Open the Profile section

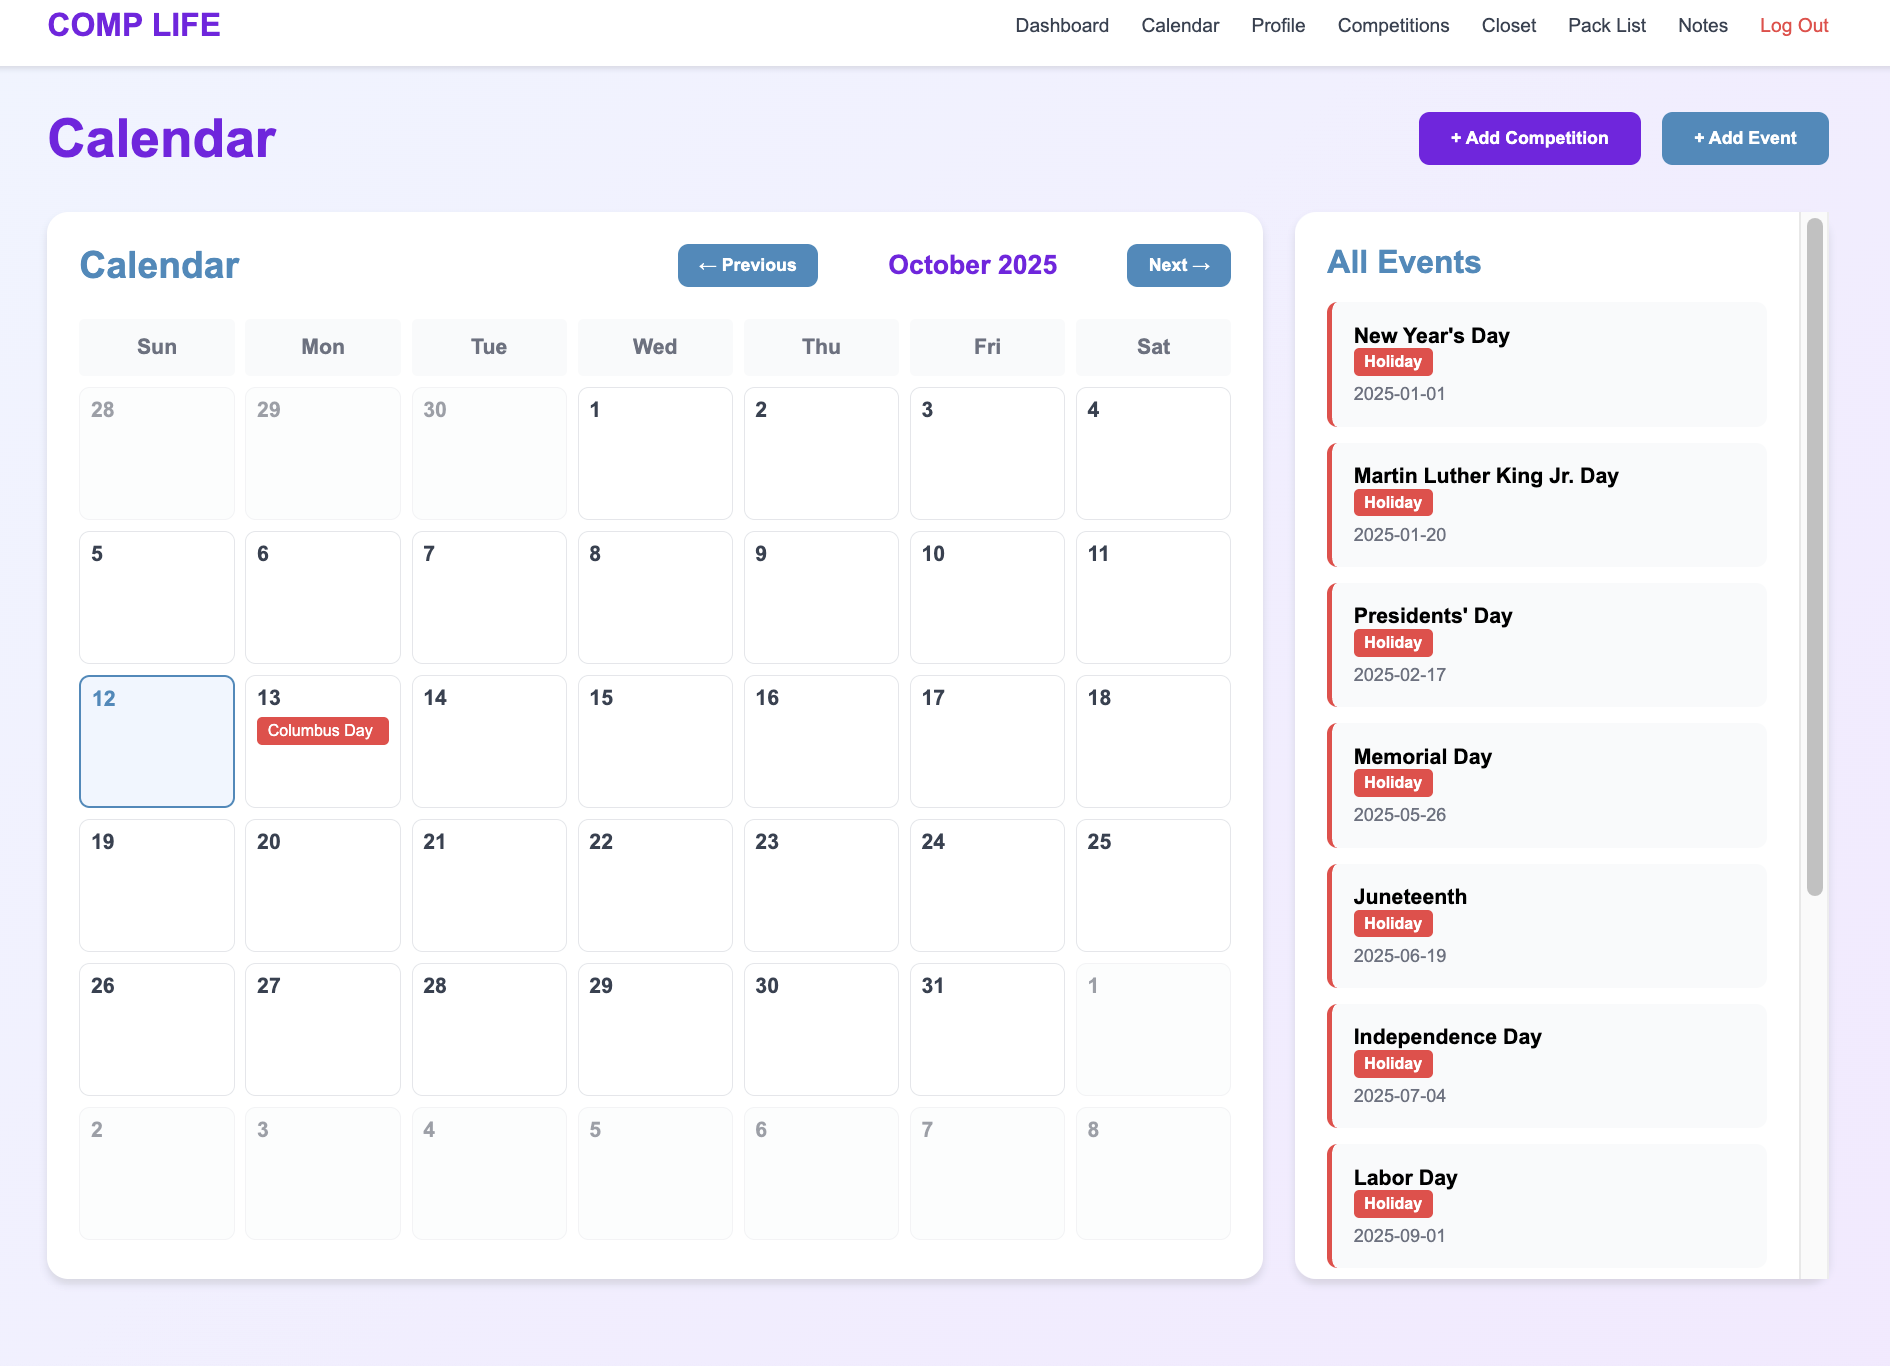[1278, 25]
